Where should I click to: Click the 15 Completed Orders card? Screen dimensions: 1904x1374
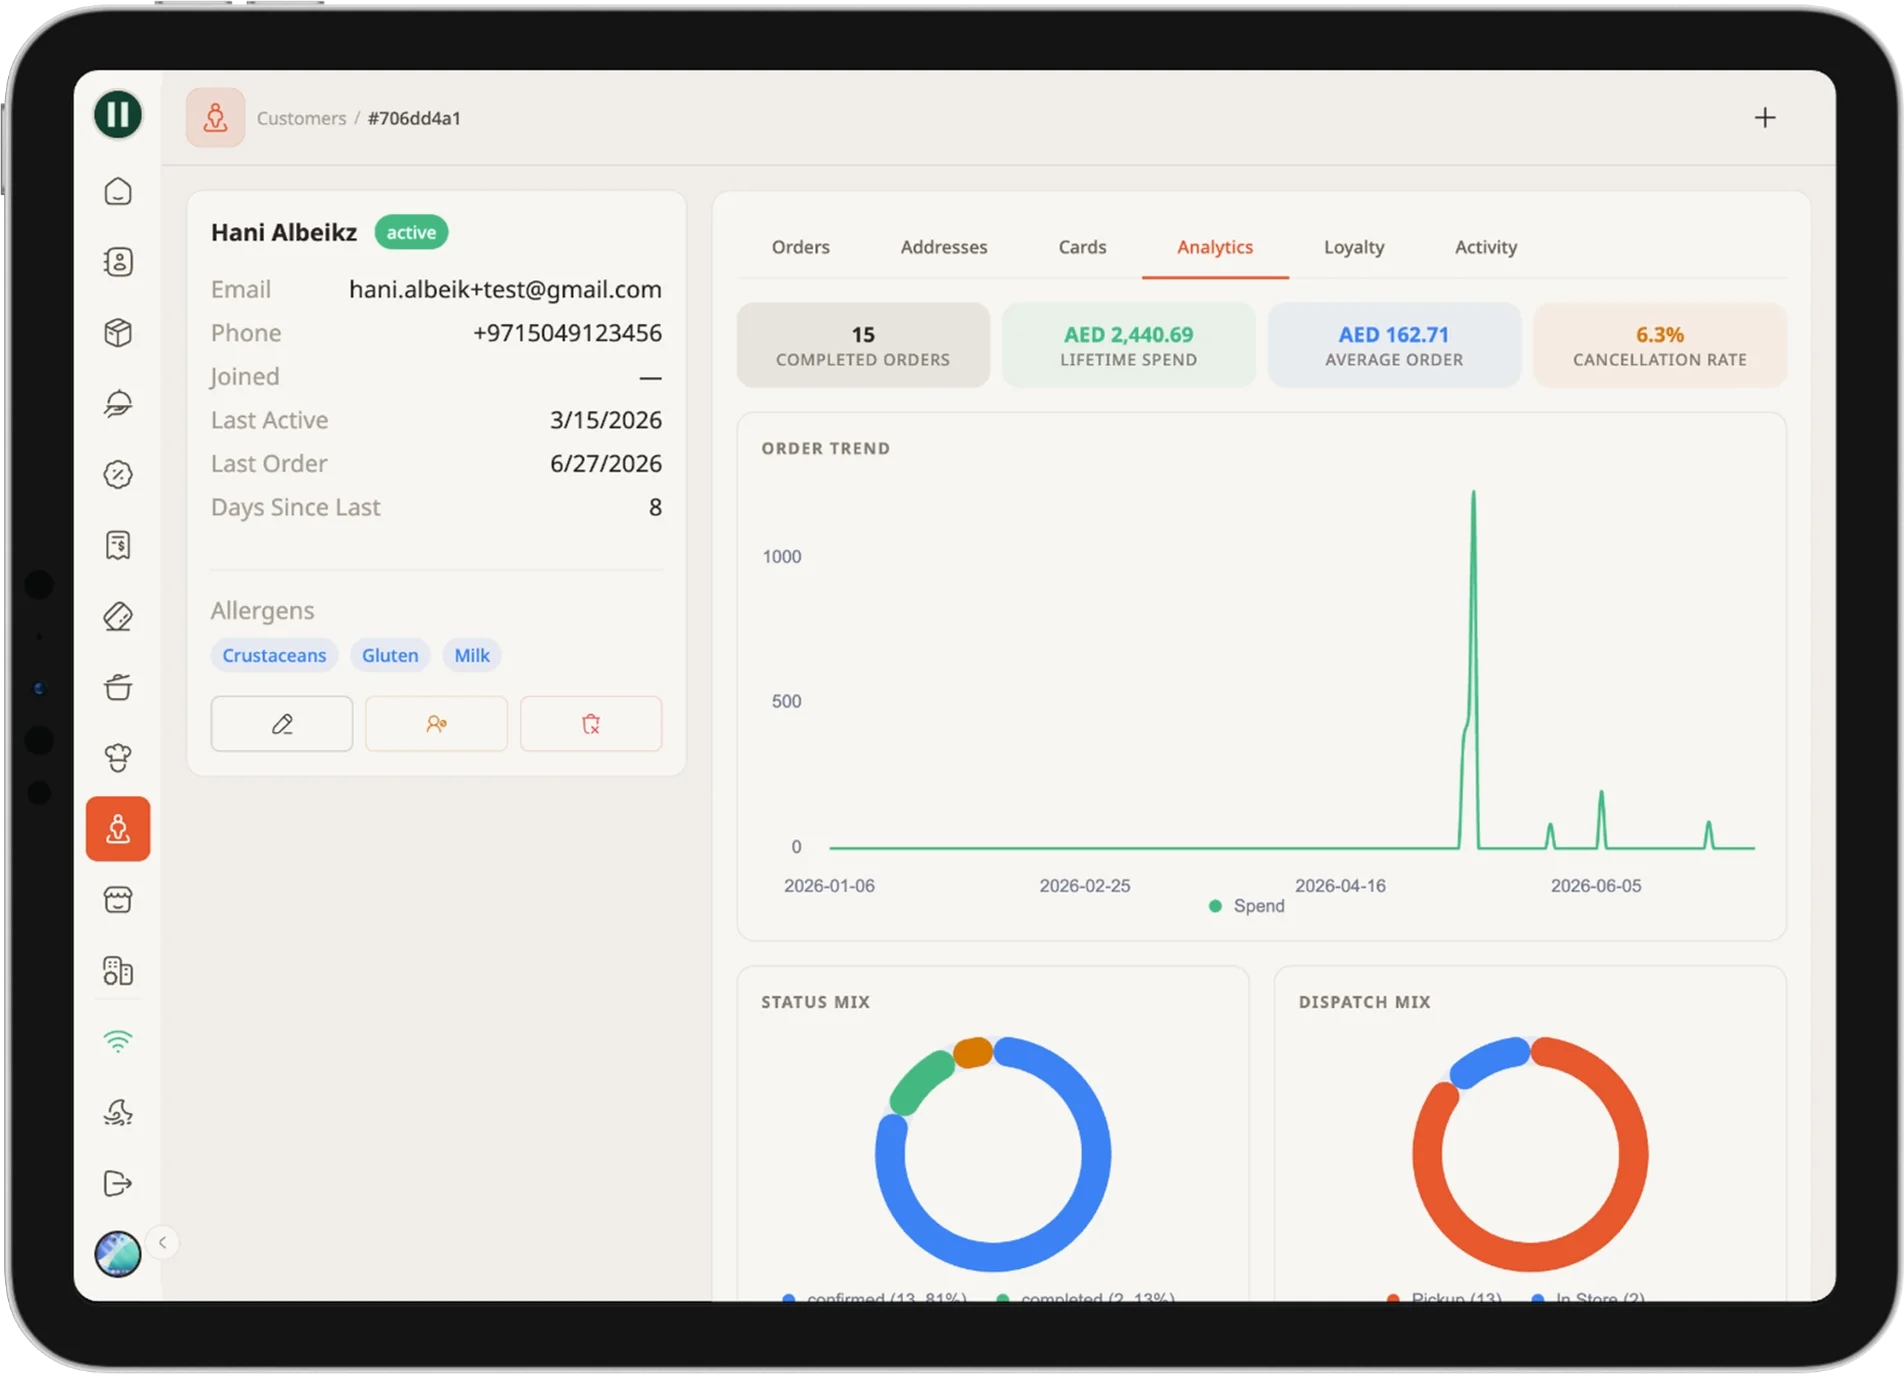863,345
